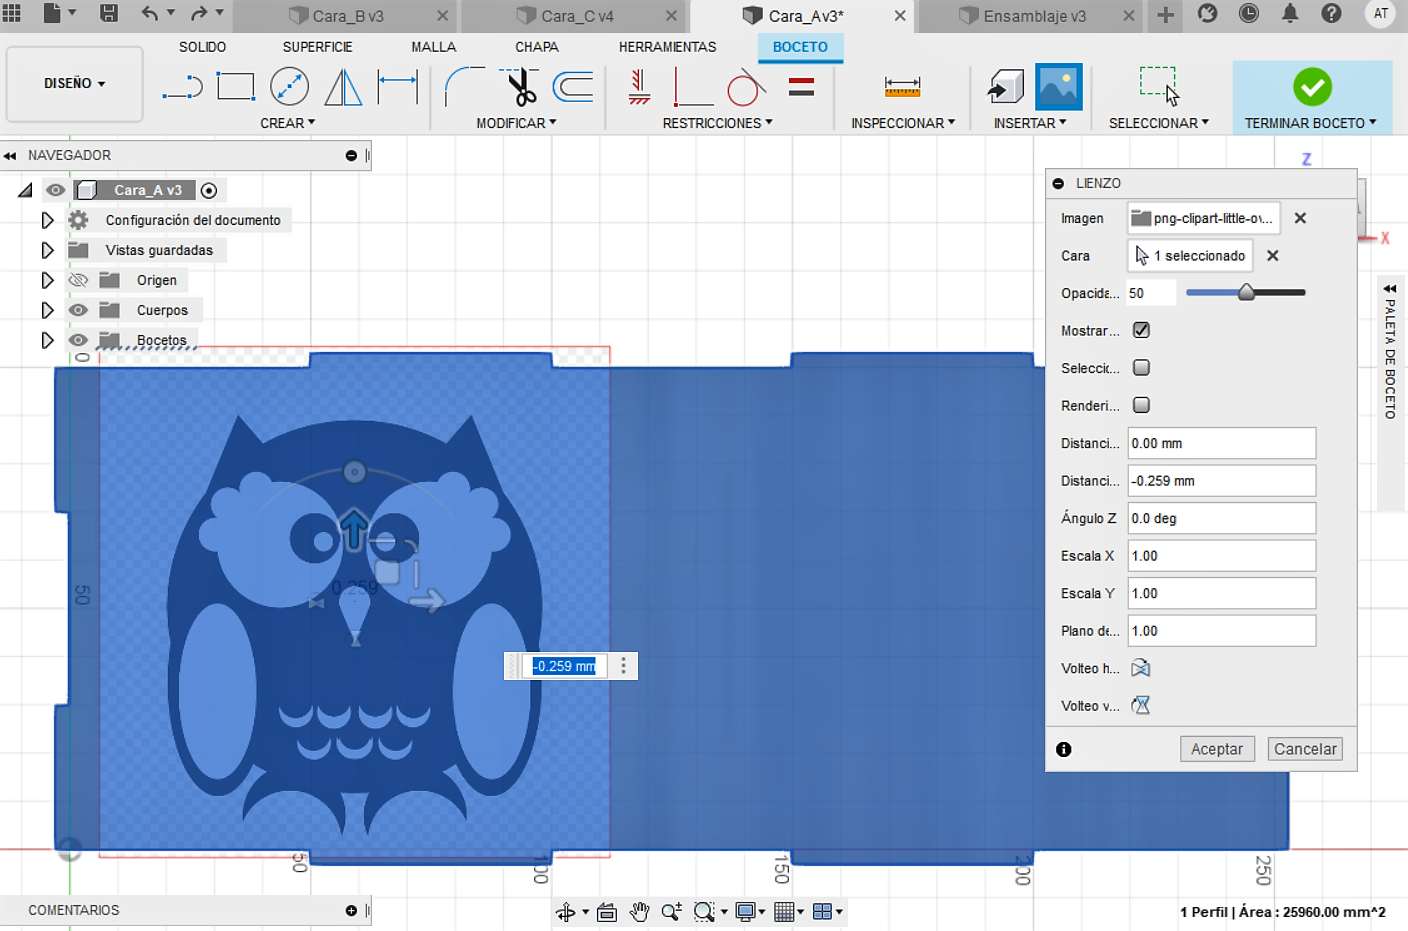Open the job status clock icon
1408x931 pixels.
[1249, 13]
